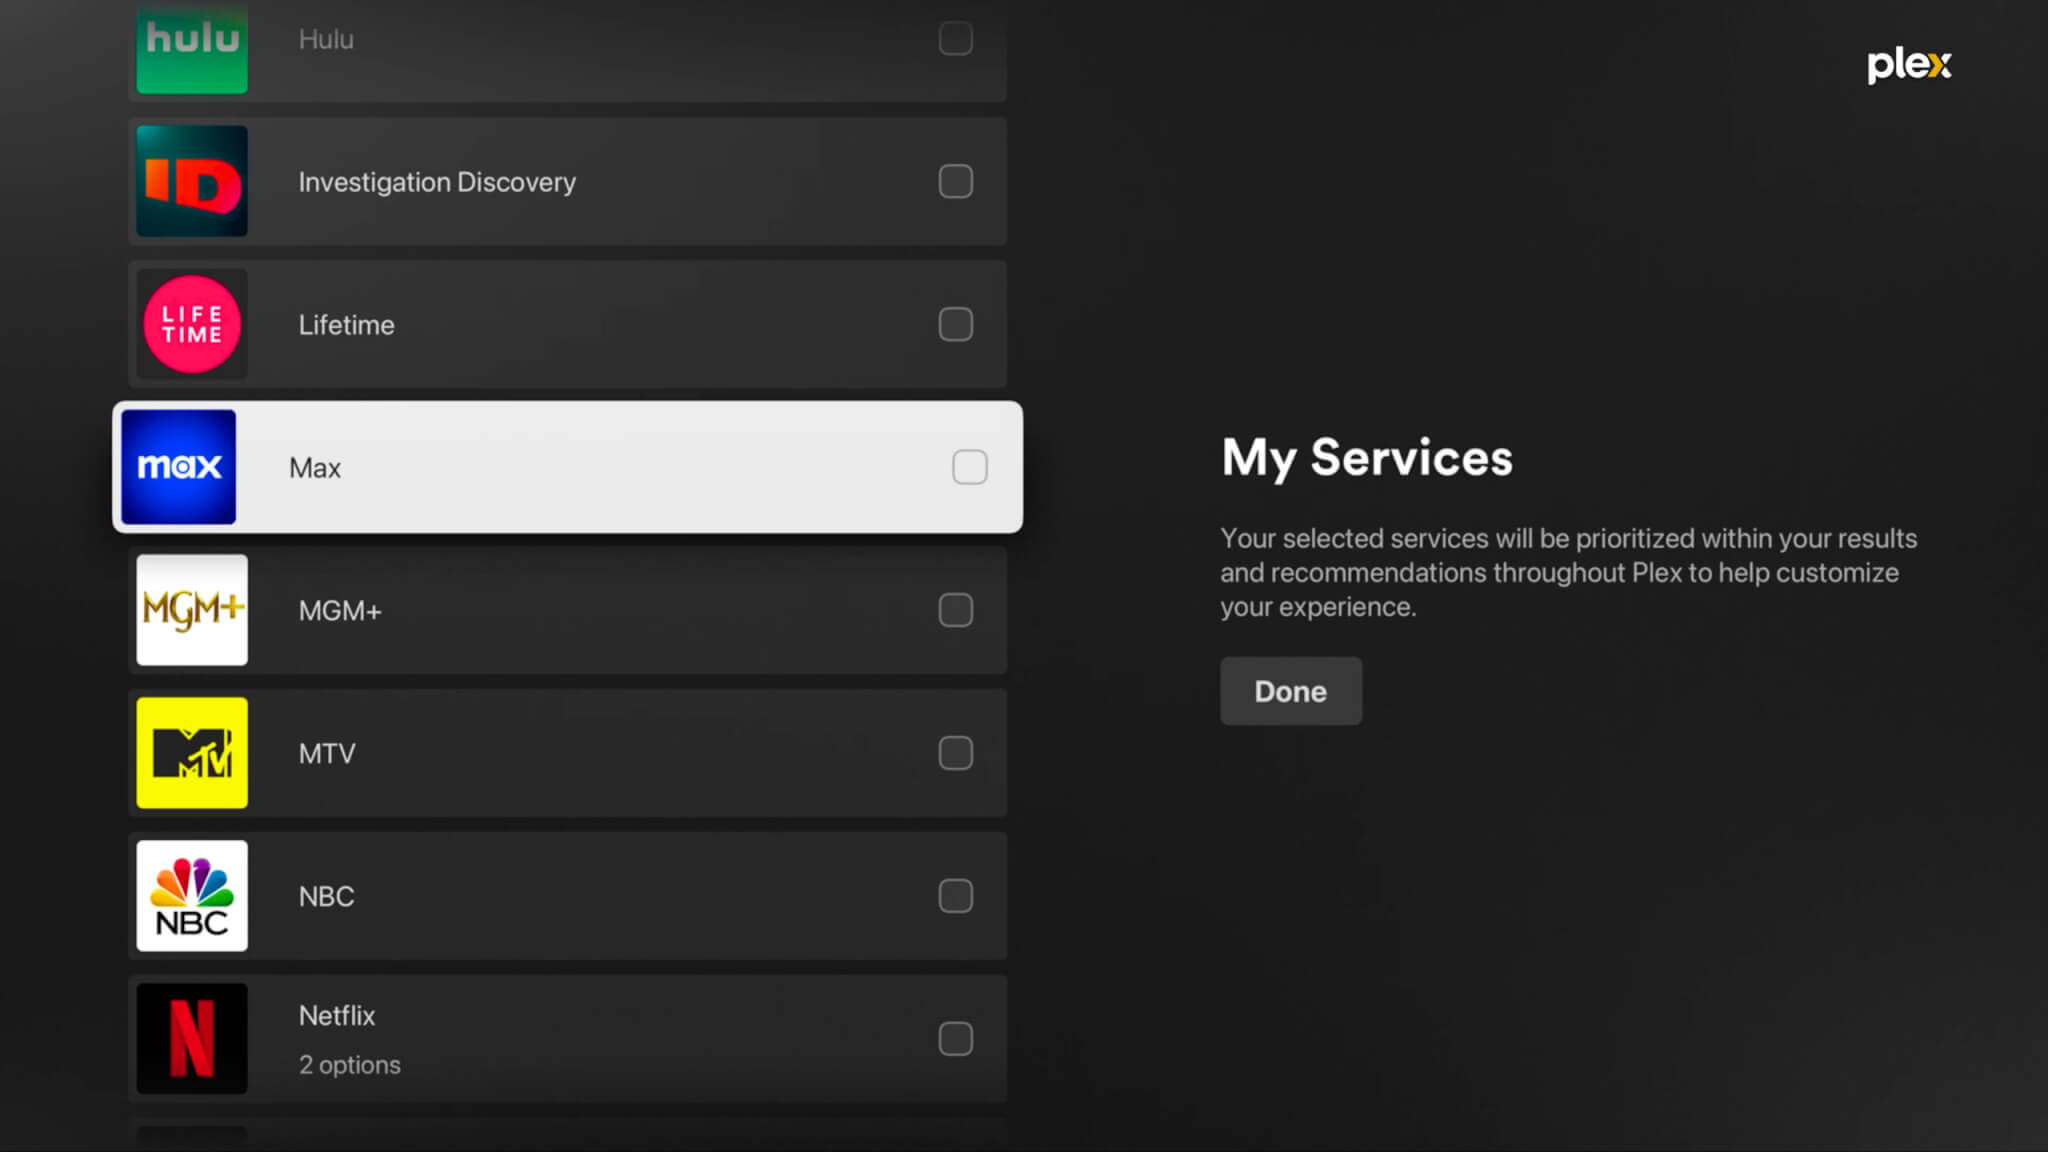Click the 'My Services' heading
This screenshot has width=2048, height=1152.
click(1367, 458)
